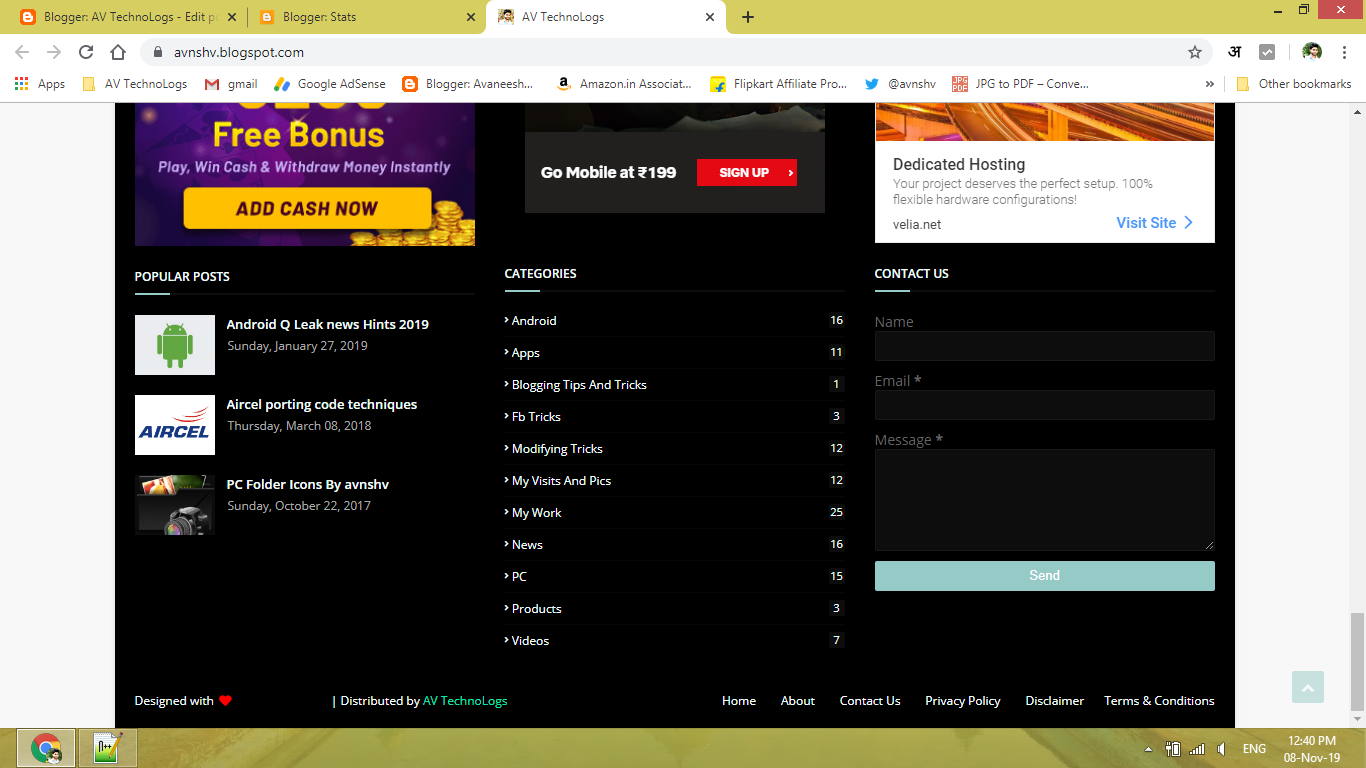1366x768 pixels.
Task: Open the Amazon.in Associates bookmark
Action: [624, 84]
